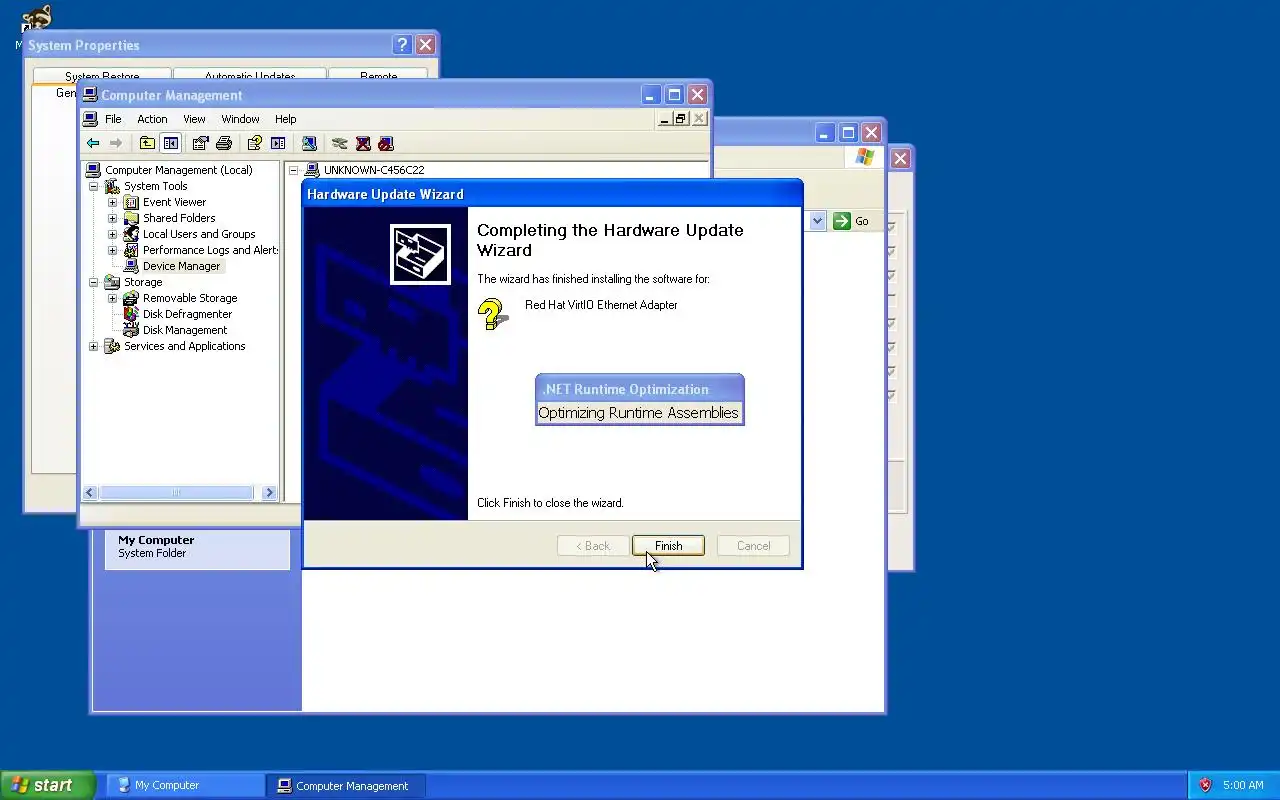Click the console tree scroll right arrow

pos(268,492)
